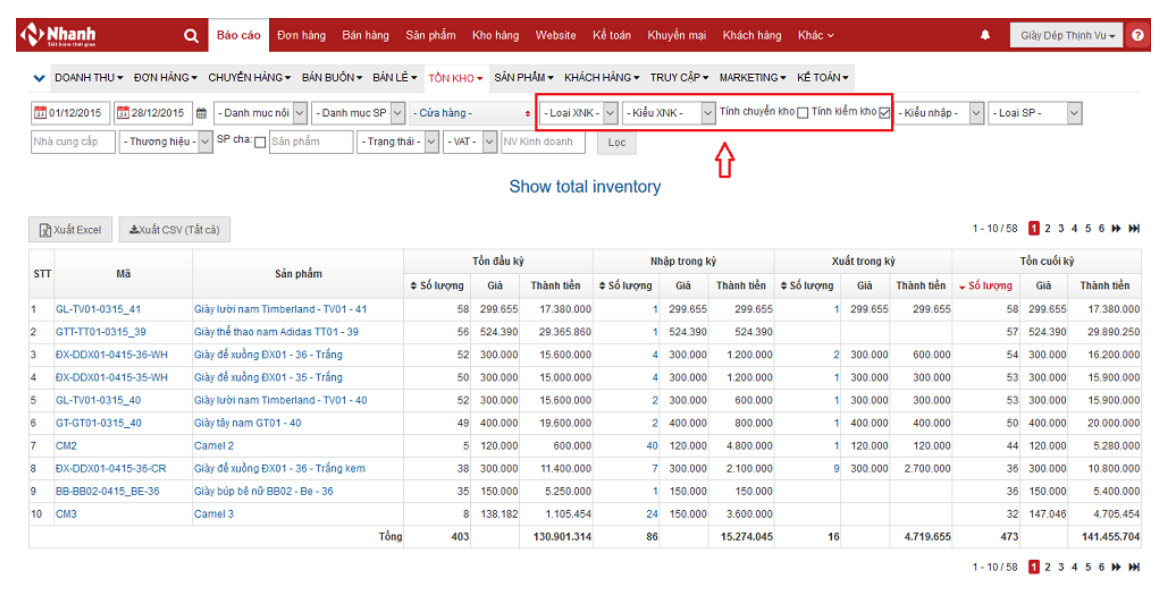Image resolution: width=1170 pixels, height=589 pixels.
Task: Enable Tính chuyển kho checkbox
Action: 803,113
